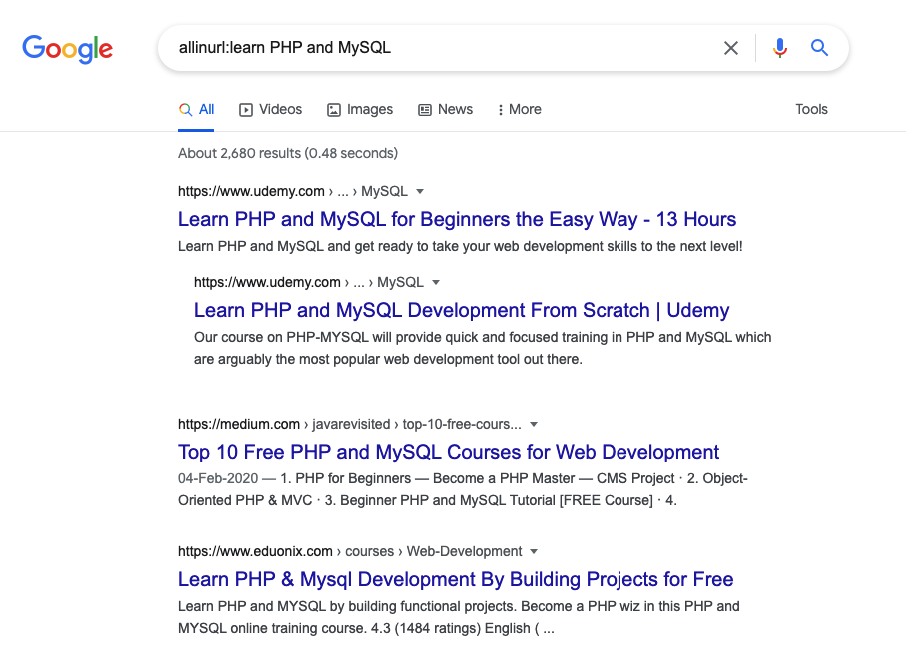The height and width of the screenshot is (646, 906).
Task: Open the More search categories menu
Action: (x=519, y=109)
